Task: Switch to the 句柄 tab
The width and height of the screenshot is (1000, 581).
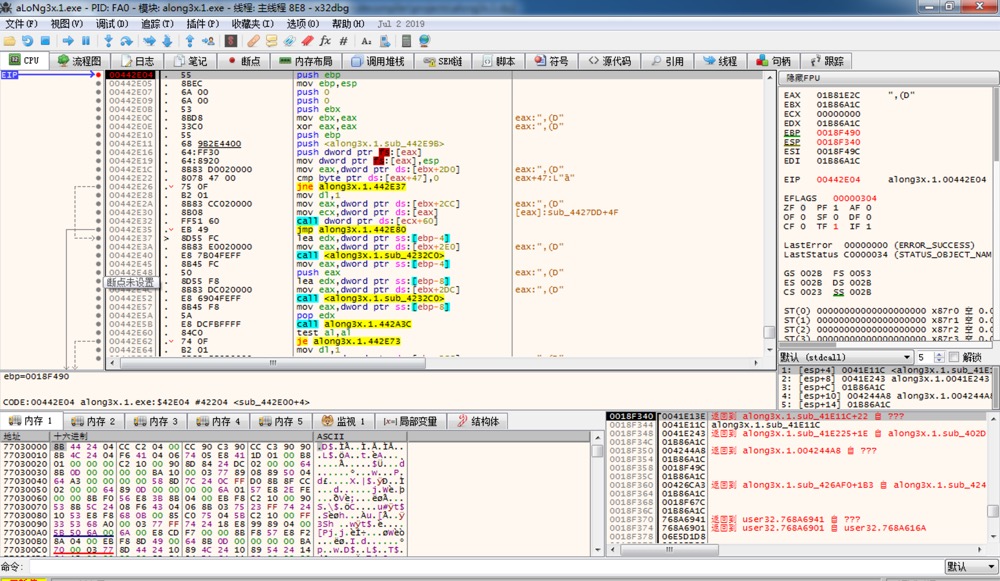Action: pyautogui.click(x=774, y=61)
